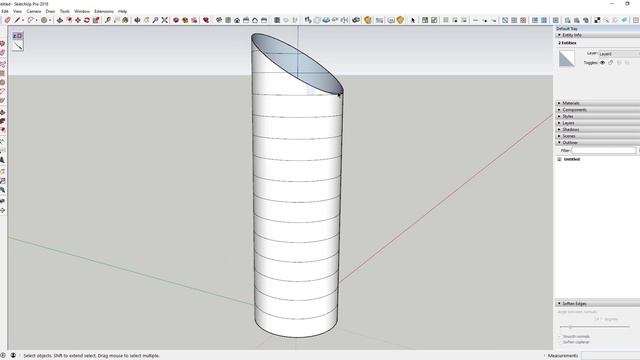Open the Help menu
Screen dimensions: 640x360
pyautogui.click(x=122, y=11)
